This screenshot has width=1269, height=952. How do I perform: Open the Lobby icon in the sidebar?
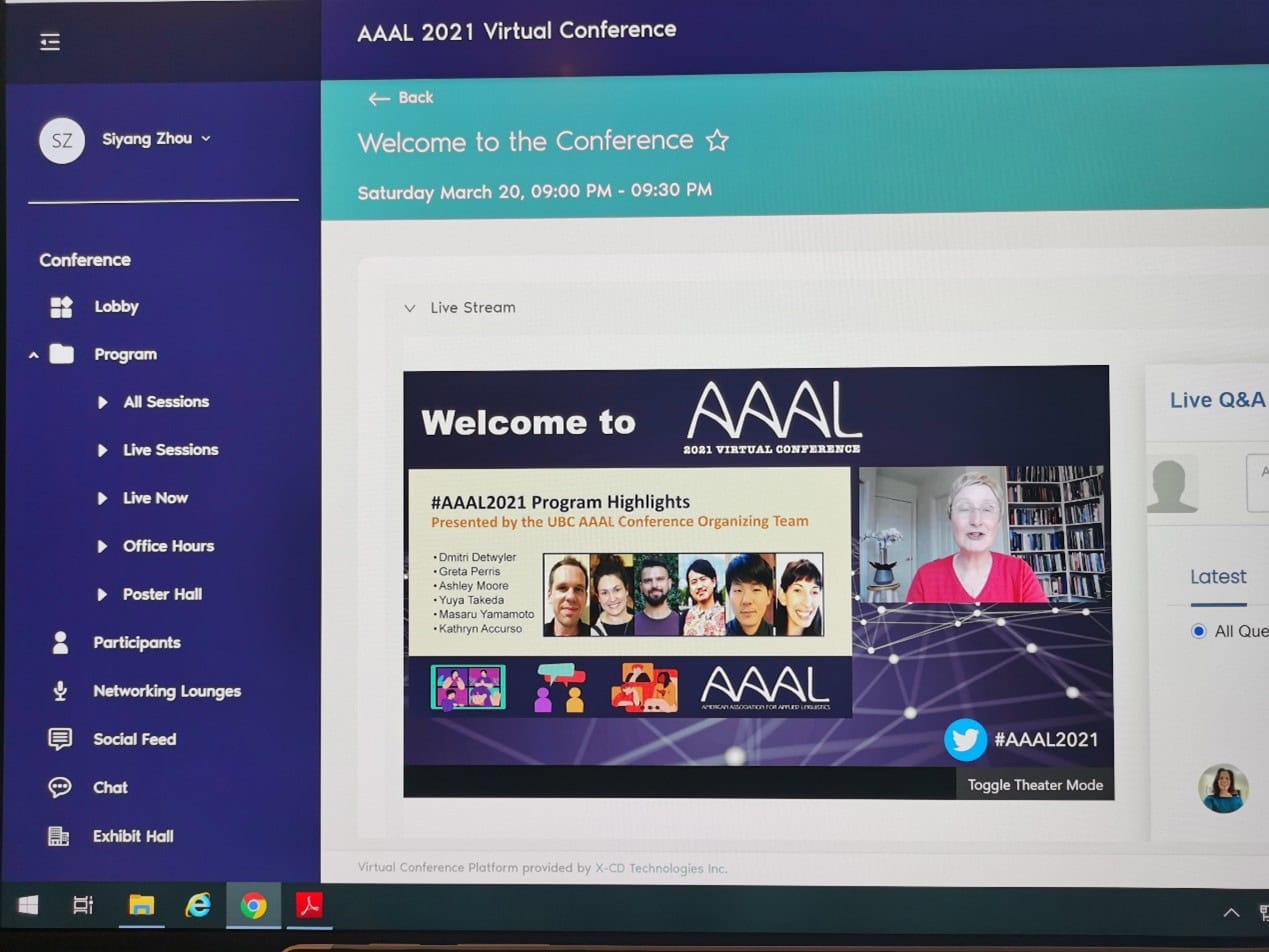[x=62, y=307]
